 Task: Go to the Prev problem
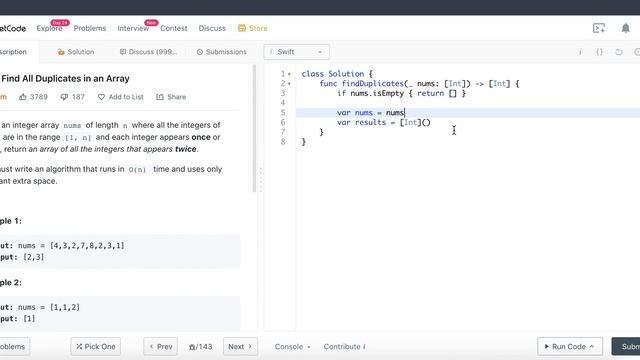(160, 347)
